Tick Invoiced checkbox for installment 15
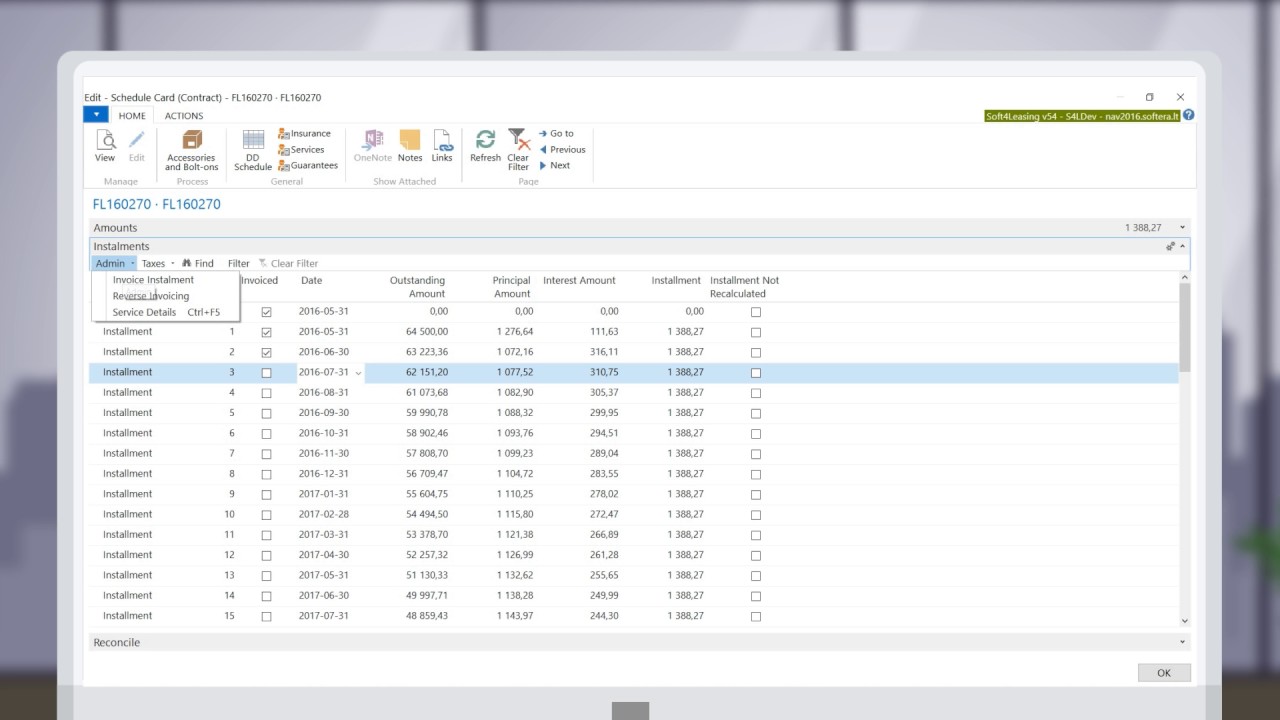1280x720 pixels. (266, 616)
